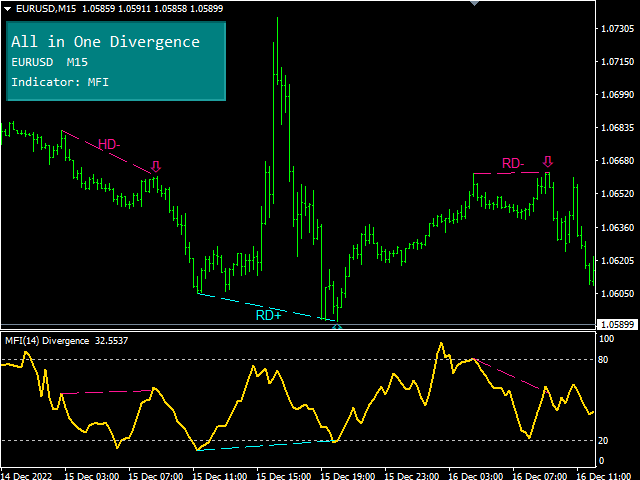Click the pink down arrow beside RD- label
The image size is (640, 480).
[548, 161]
